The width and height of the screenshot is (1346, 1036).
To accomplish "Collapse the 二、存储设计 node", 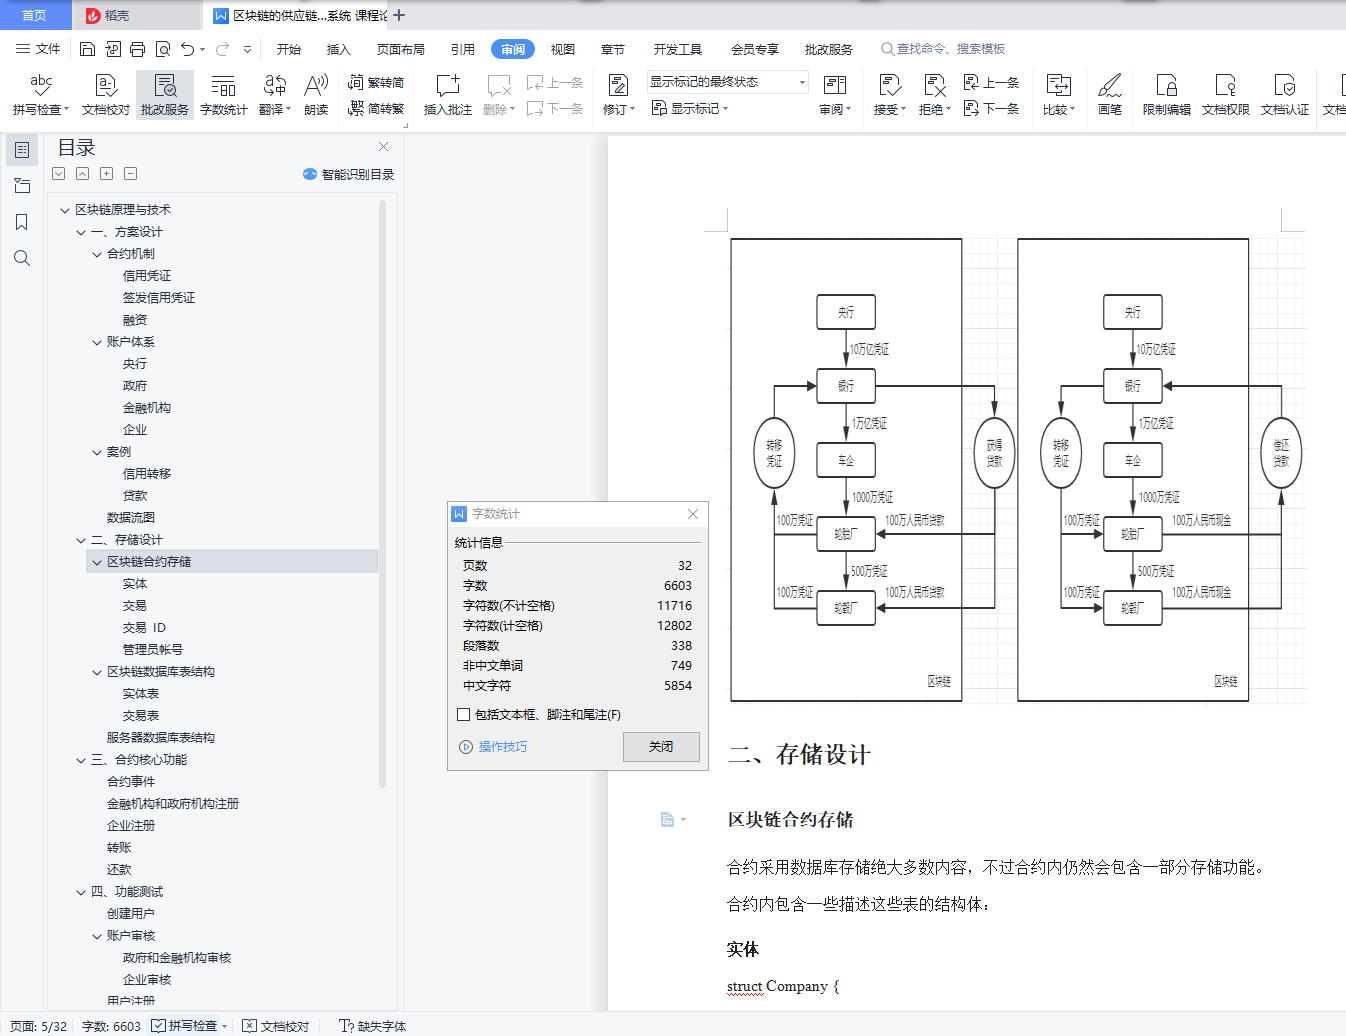I will [81, 540].
